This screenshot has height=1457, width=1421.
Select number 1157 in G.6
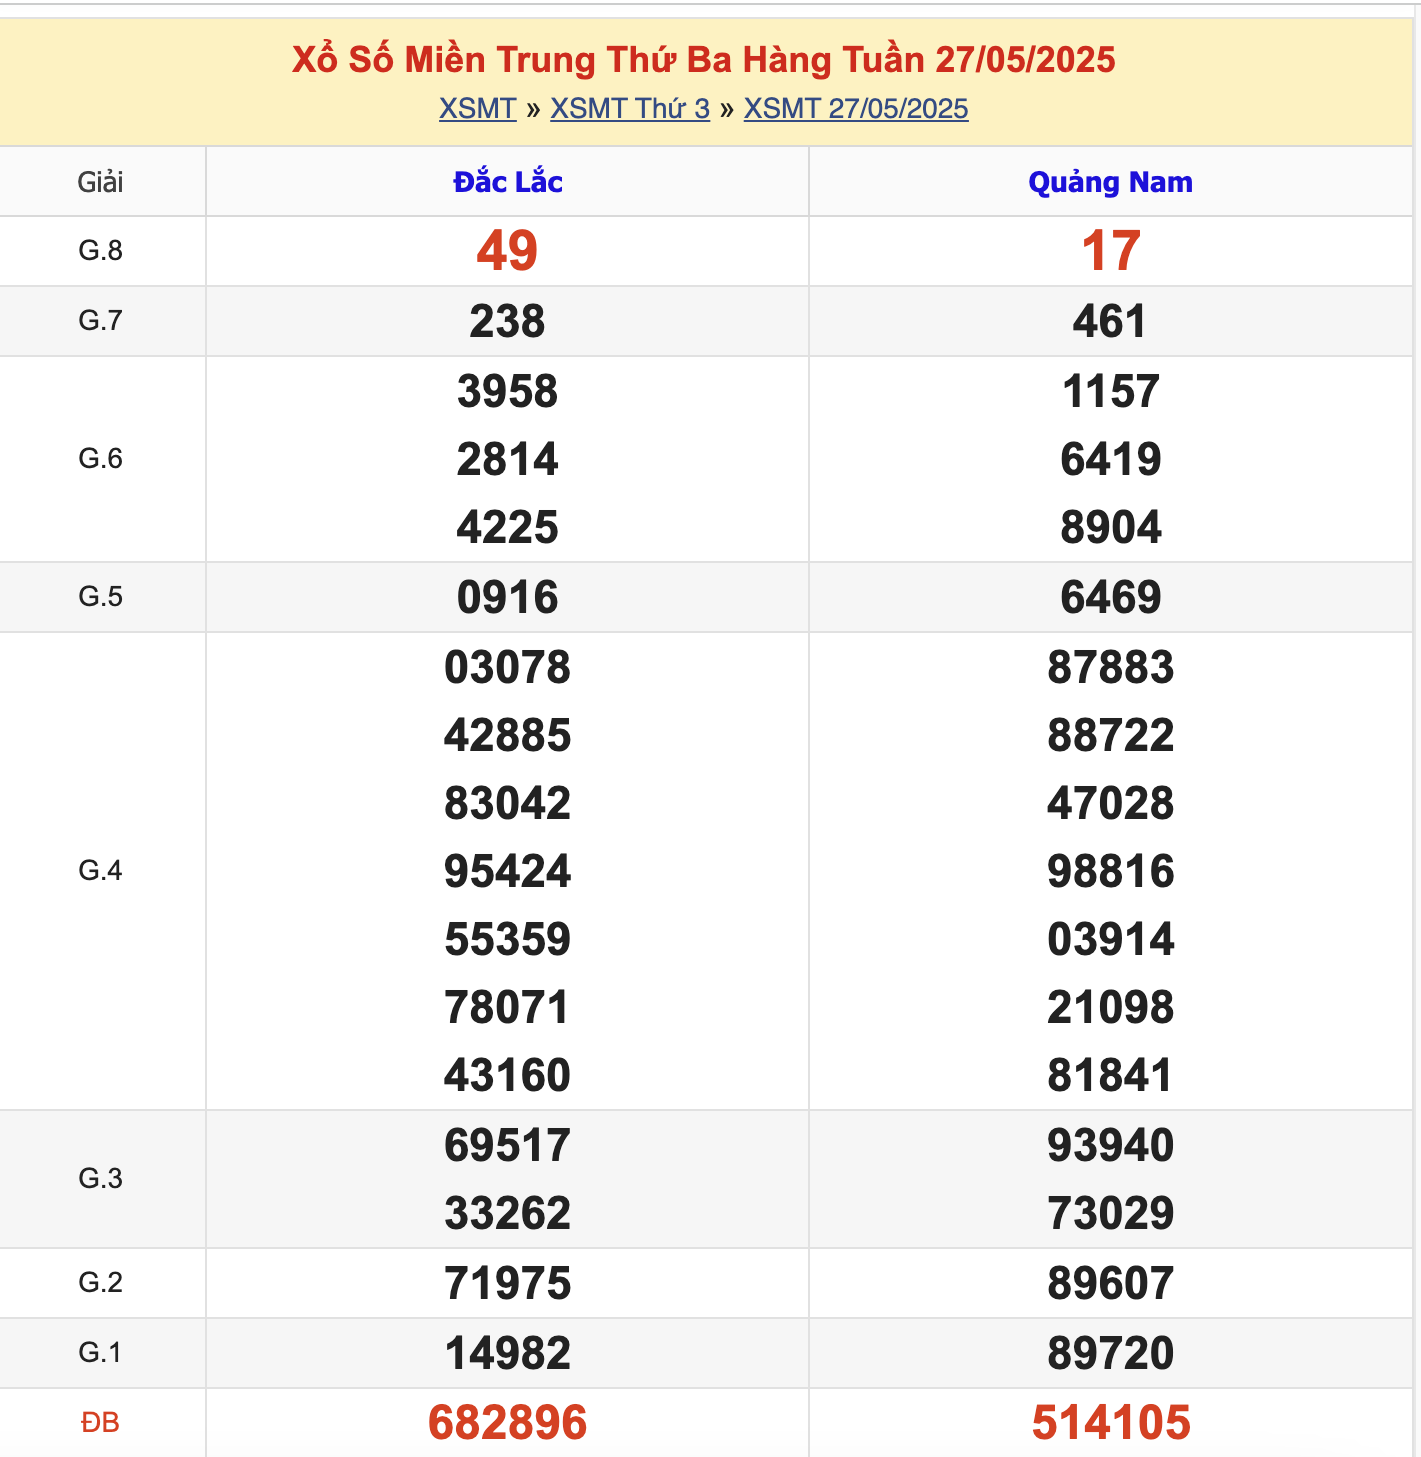tap(1111, 391)
